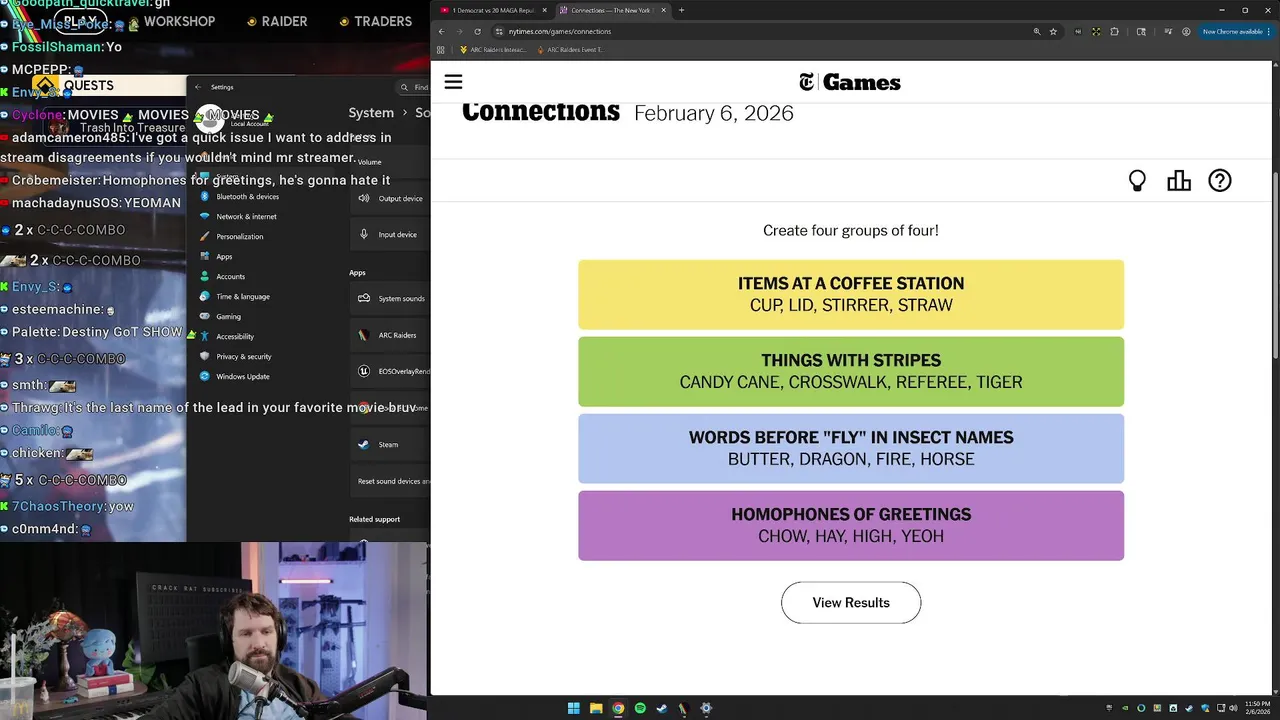
Task: Open the Chrome extensions puzzle icon
Action: tap(1115, 31)
